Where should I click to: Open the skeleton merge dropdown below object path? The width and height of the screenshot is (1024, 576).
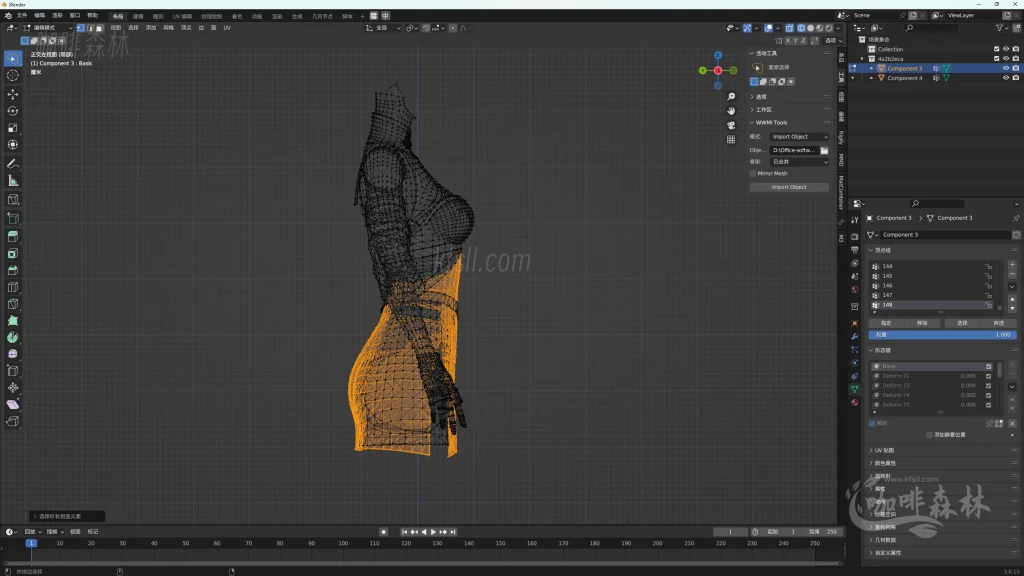tap(799, 161)
